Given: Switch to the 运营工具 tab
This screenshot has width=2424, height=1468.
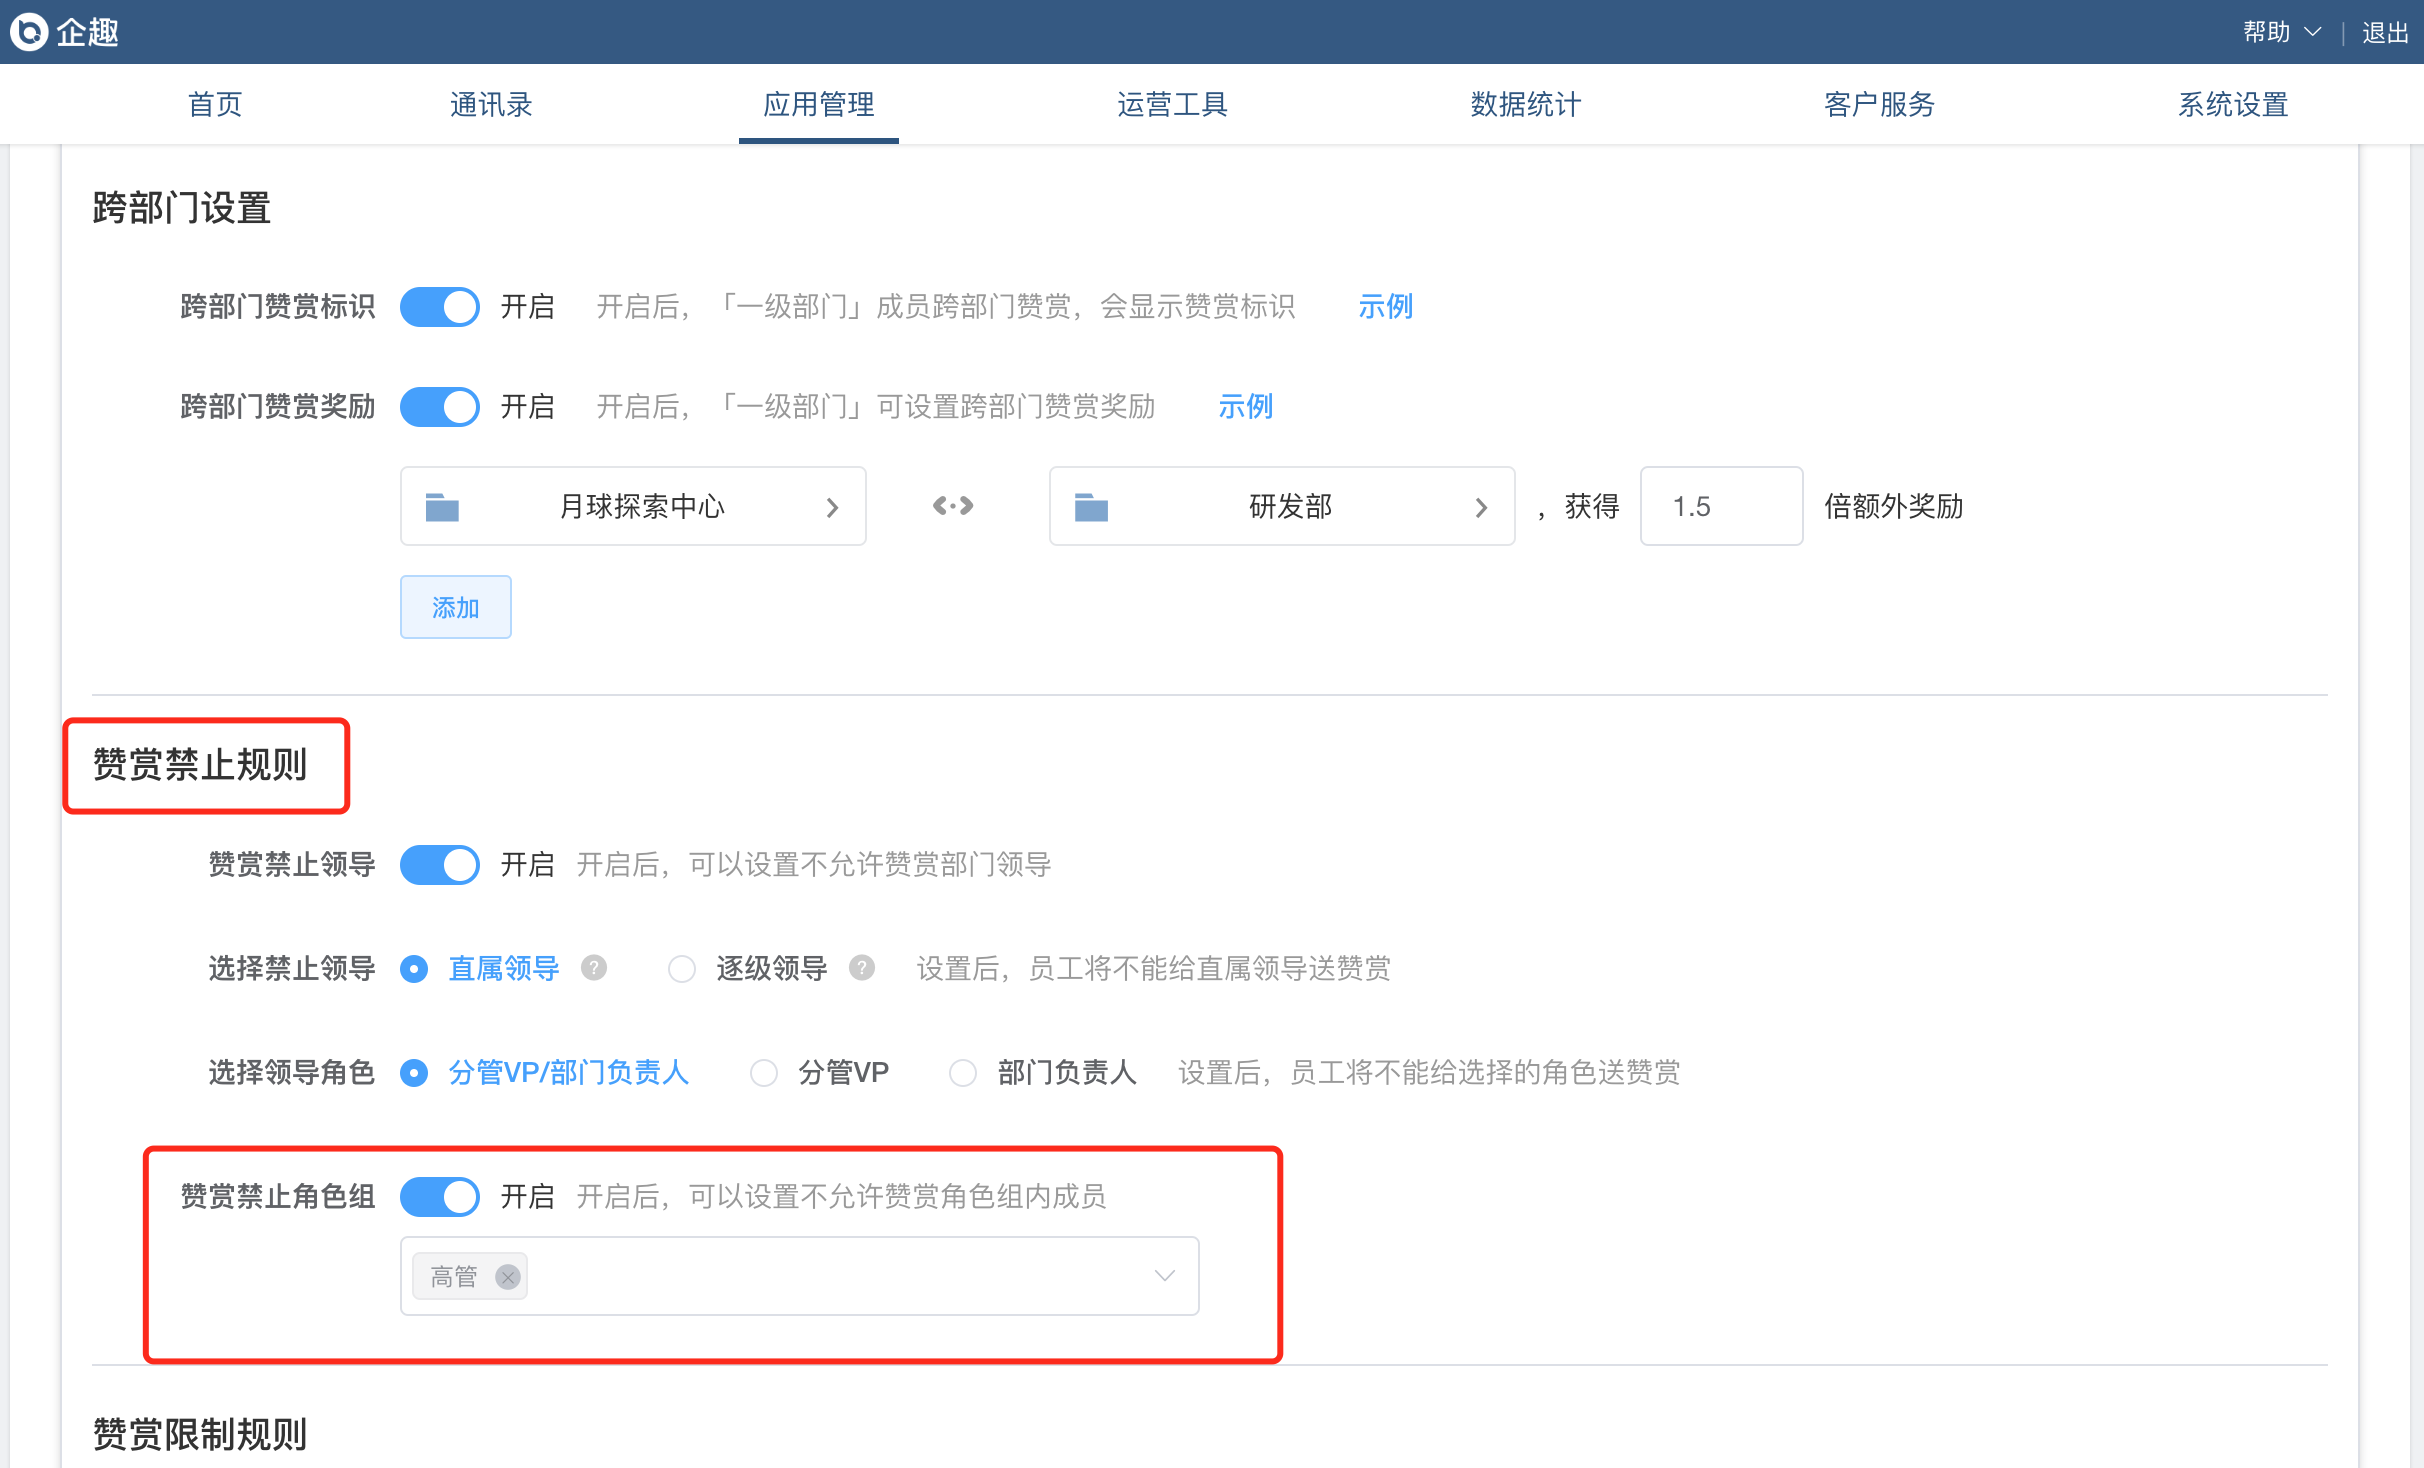Looking at the screenshot, I should pos(1172,104).
